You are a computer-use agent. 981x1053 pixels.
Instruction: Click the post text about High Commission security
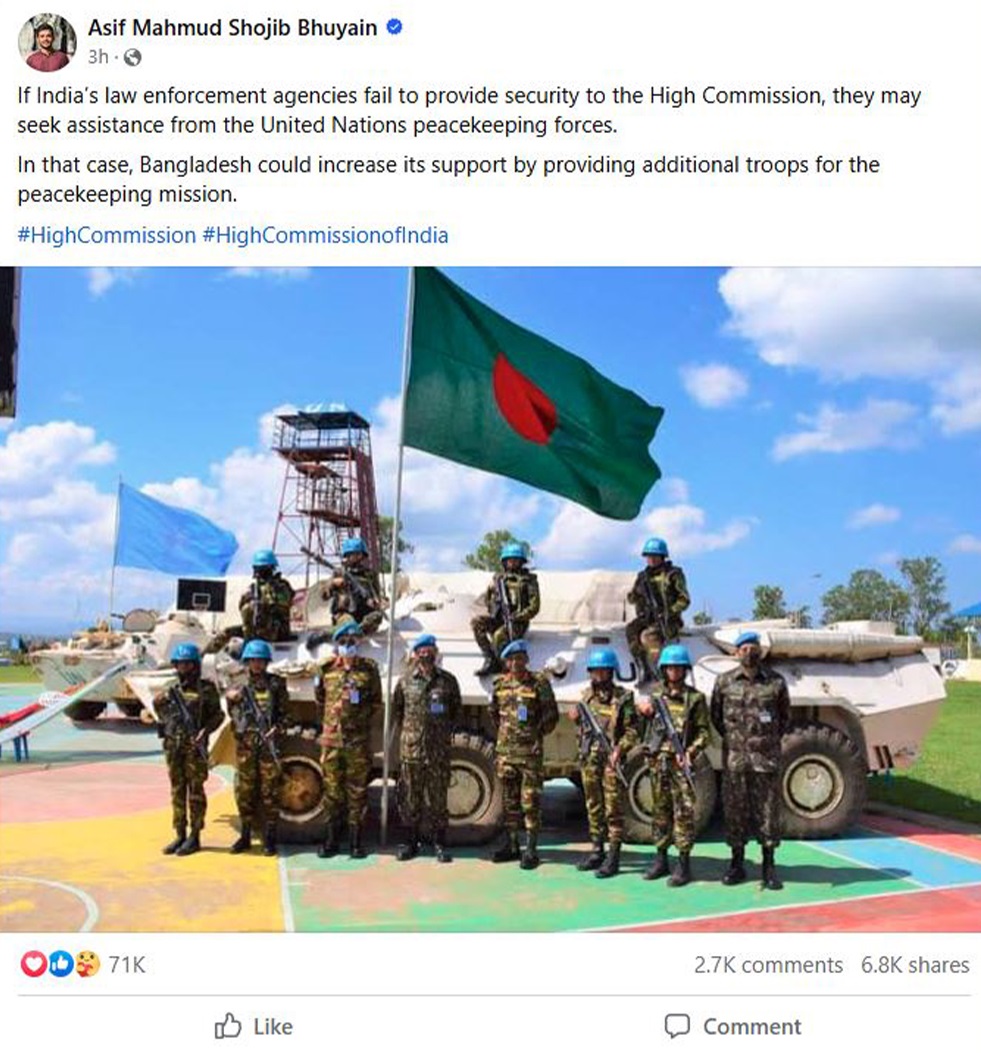pyautogui.click(x=469, y=110)
